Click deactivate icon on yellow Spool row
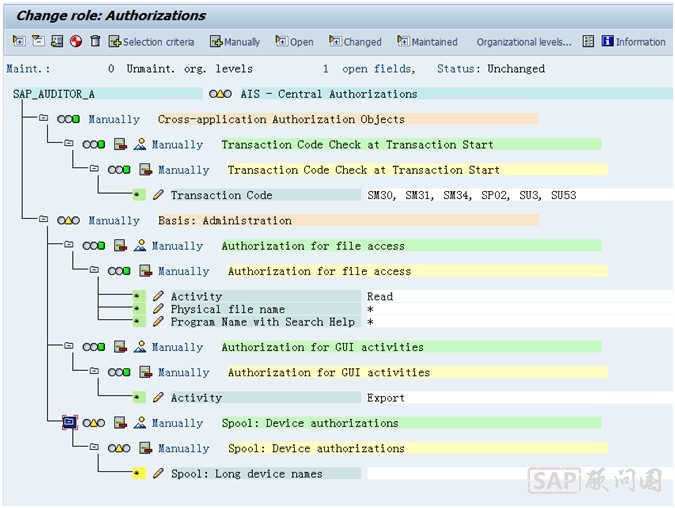This screenshot has height=508, width=675. (x=146, y=448)
